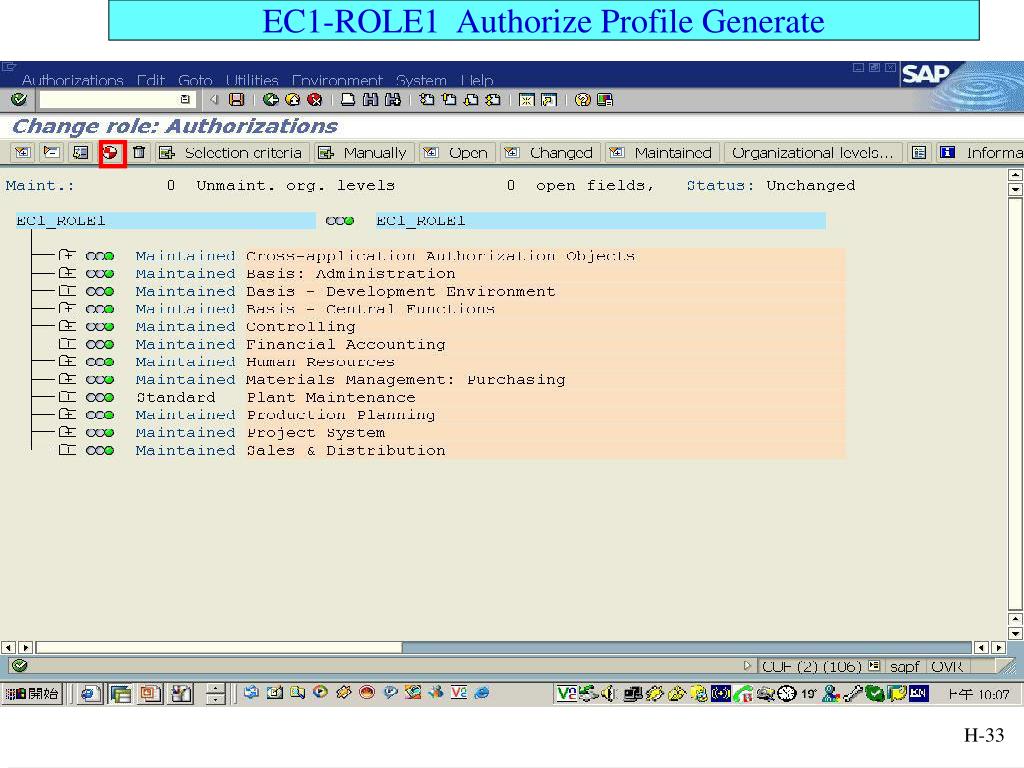
Task: Go to Last Page icon
Action: tap(493, 99)
